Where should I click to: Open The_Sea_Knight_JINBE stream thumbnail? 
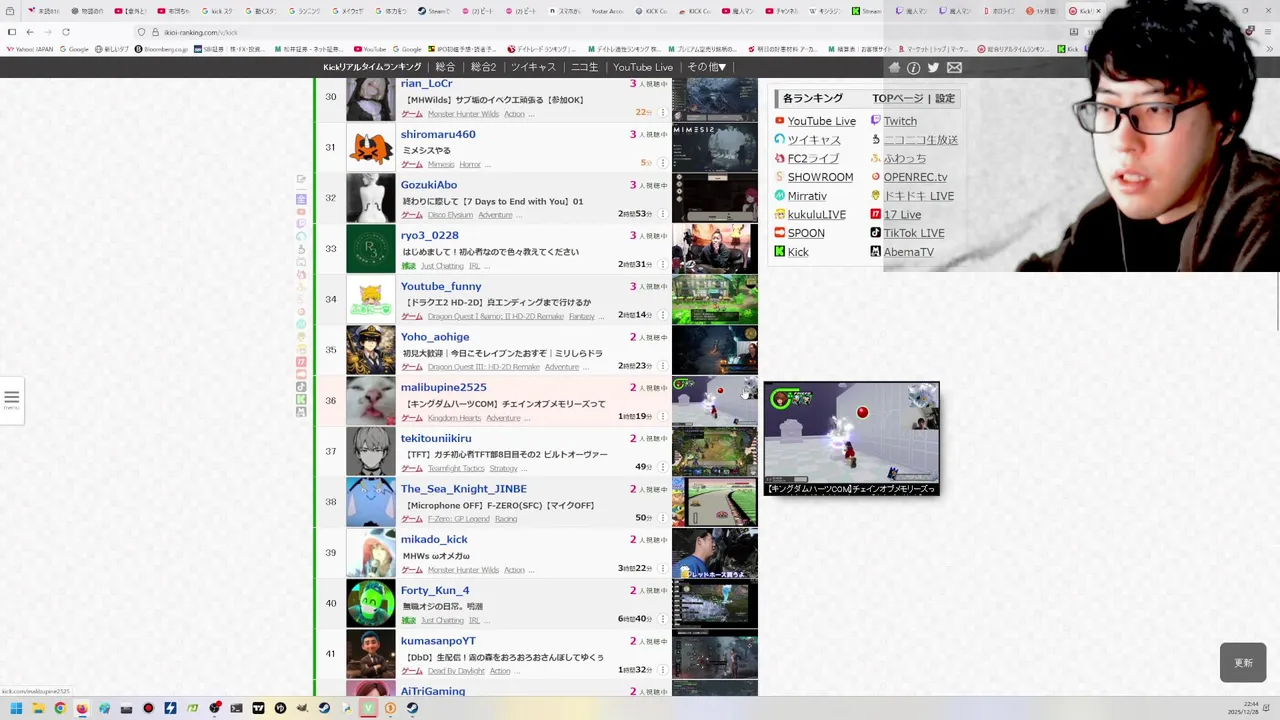pyautogui.click(x=714, y=502)
